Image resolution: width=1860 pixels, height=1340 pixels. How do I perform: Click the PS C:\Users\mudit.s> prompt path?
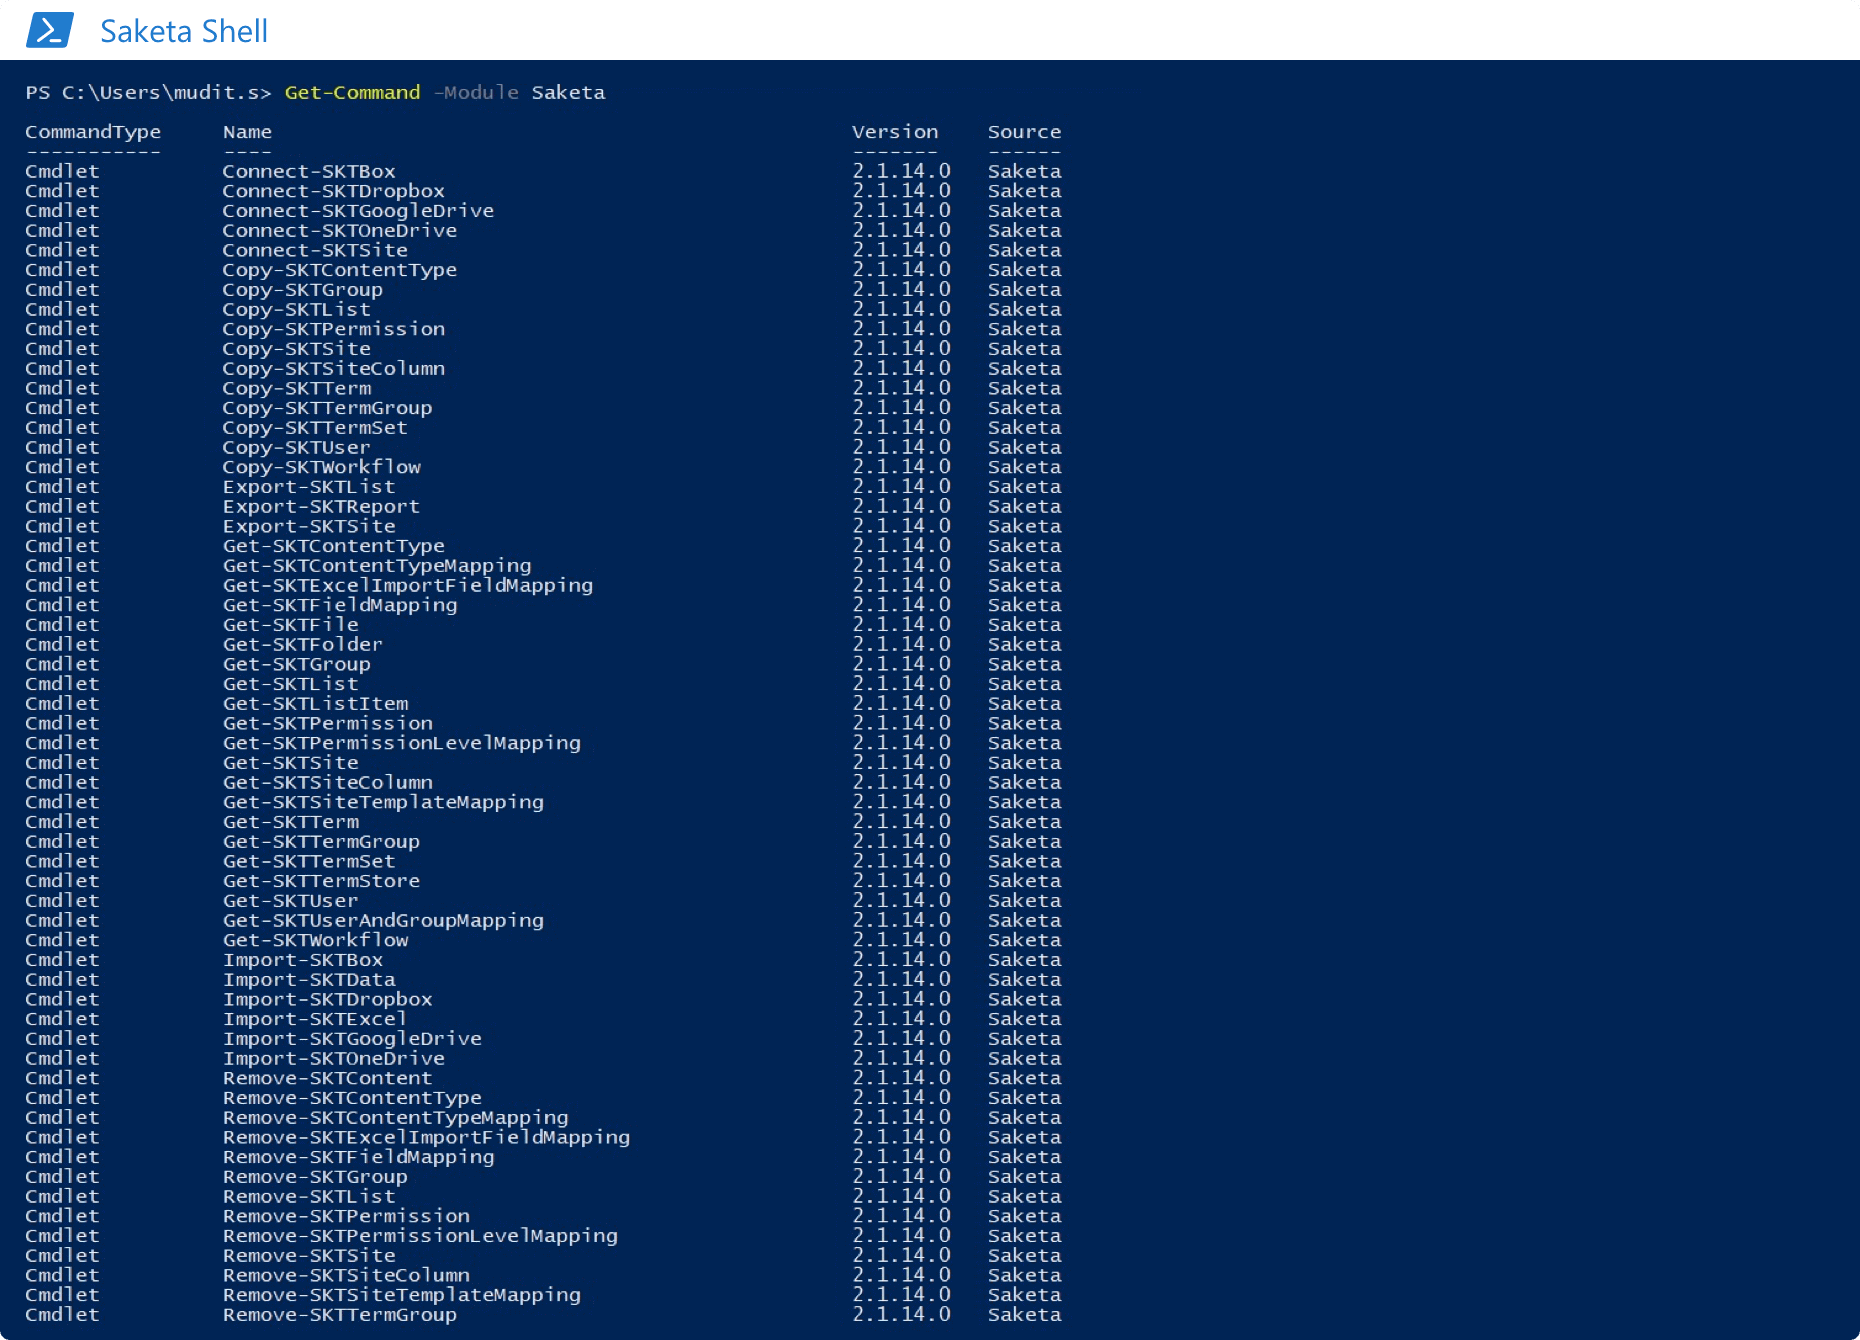tap(146, 92)
